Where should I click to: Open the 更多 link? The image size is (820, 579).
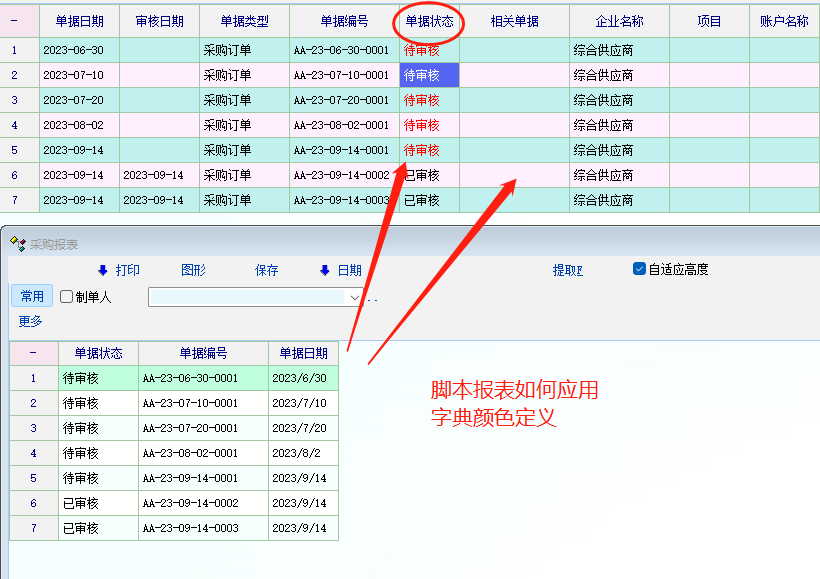coord(31,321)
